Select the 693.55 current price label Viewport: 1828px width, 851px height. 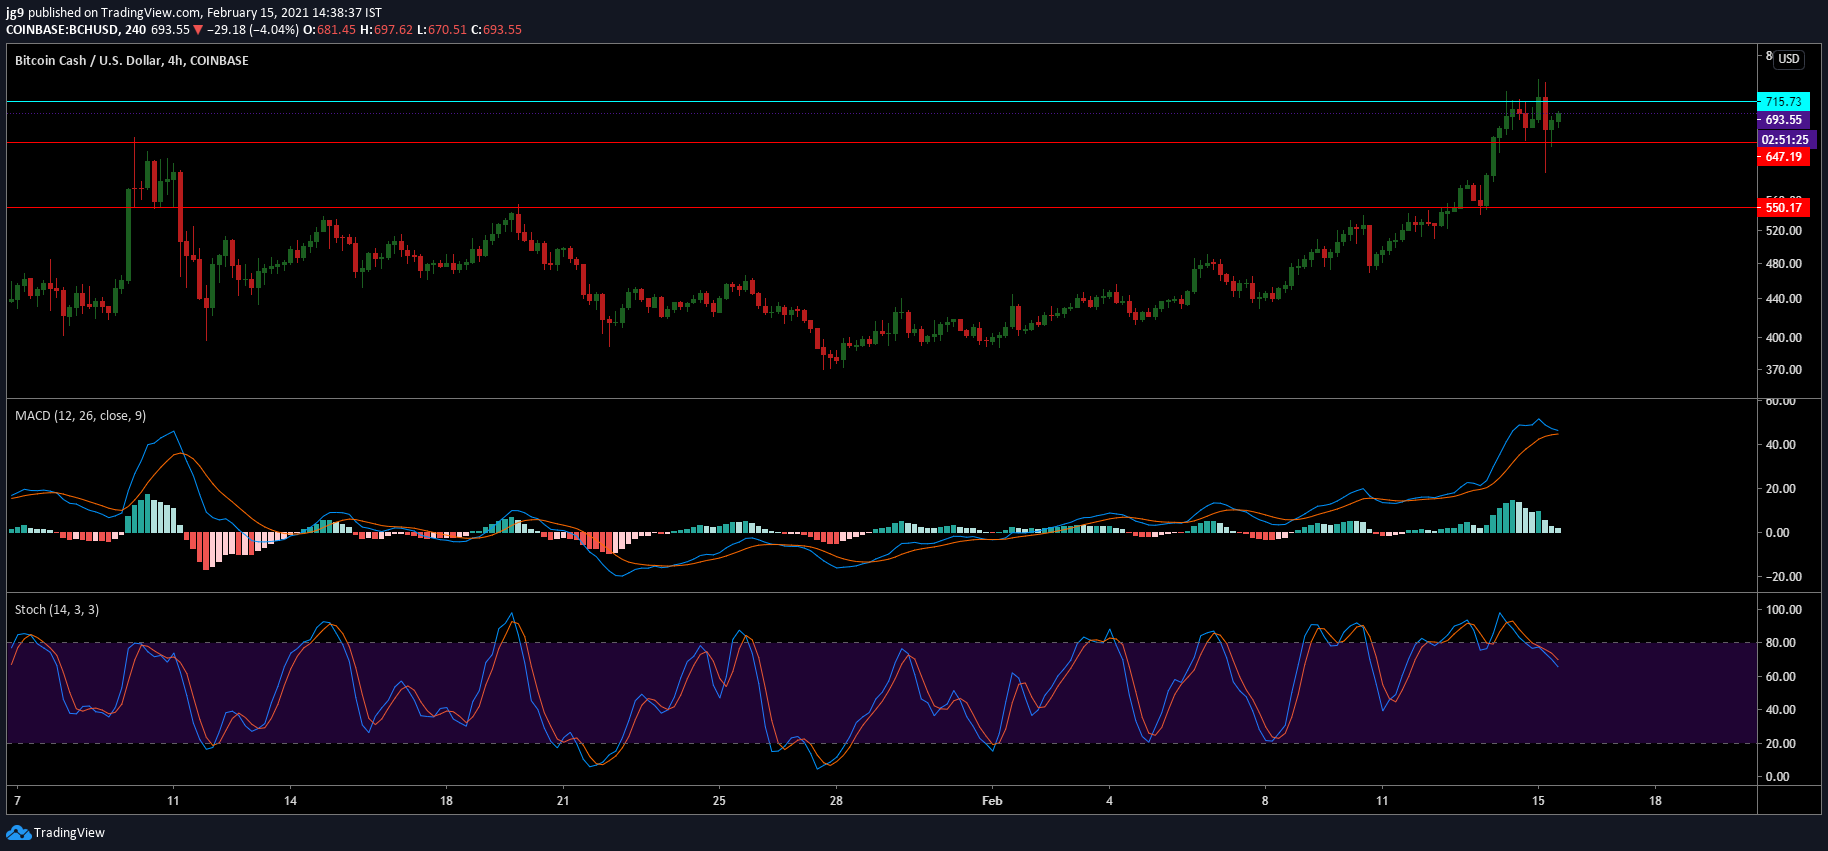[1783, 120]
